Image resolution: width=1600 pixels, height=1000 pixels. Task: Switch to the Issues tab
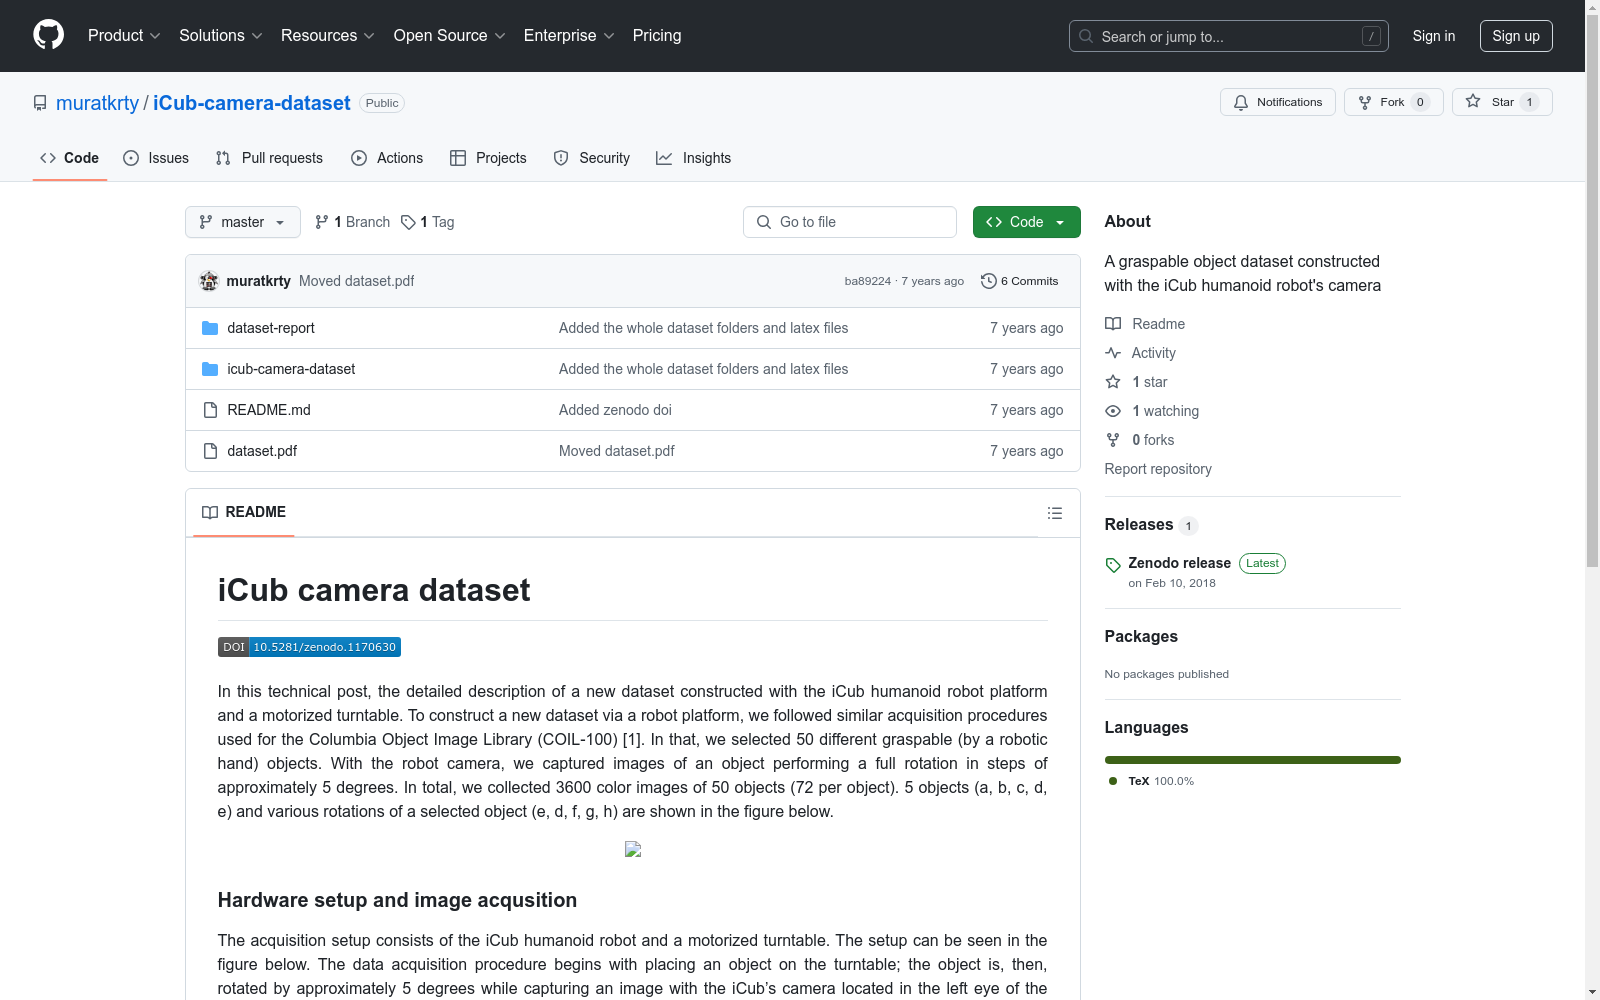tap(156, 158)
